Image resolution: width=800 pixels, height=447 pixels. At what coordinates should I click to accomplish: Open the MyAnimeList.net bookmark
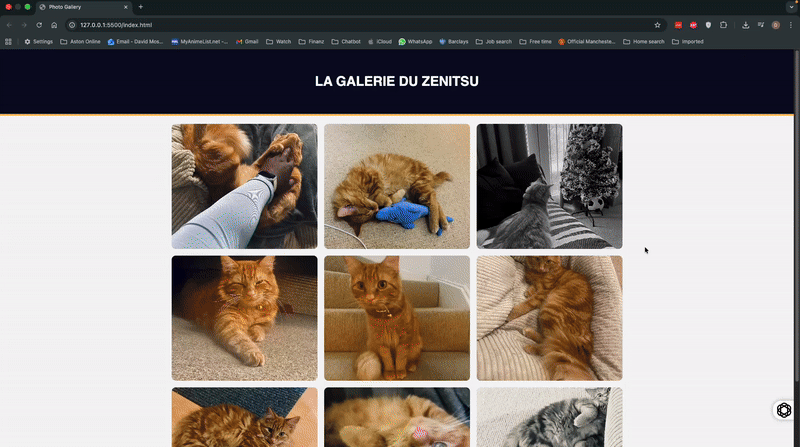[x=199, y=42]
